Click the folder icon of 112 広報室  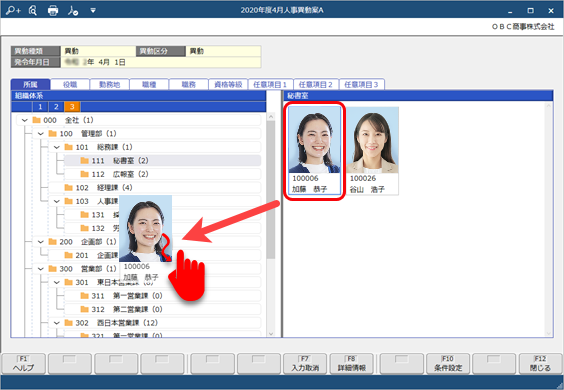pos(85,174)
